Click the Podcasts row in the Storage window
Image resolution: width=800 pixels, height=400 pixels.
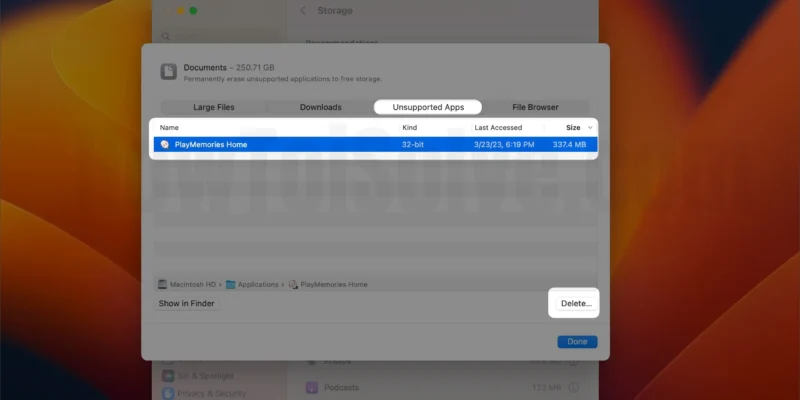[x=443, y=387]
